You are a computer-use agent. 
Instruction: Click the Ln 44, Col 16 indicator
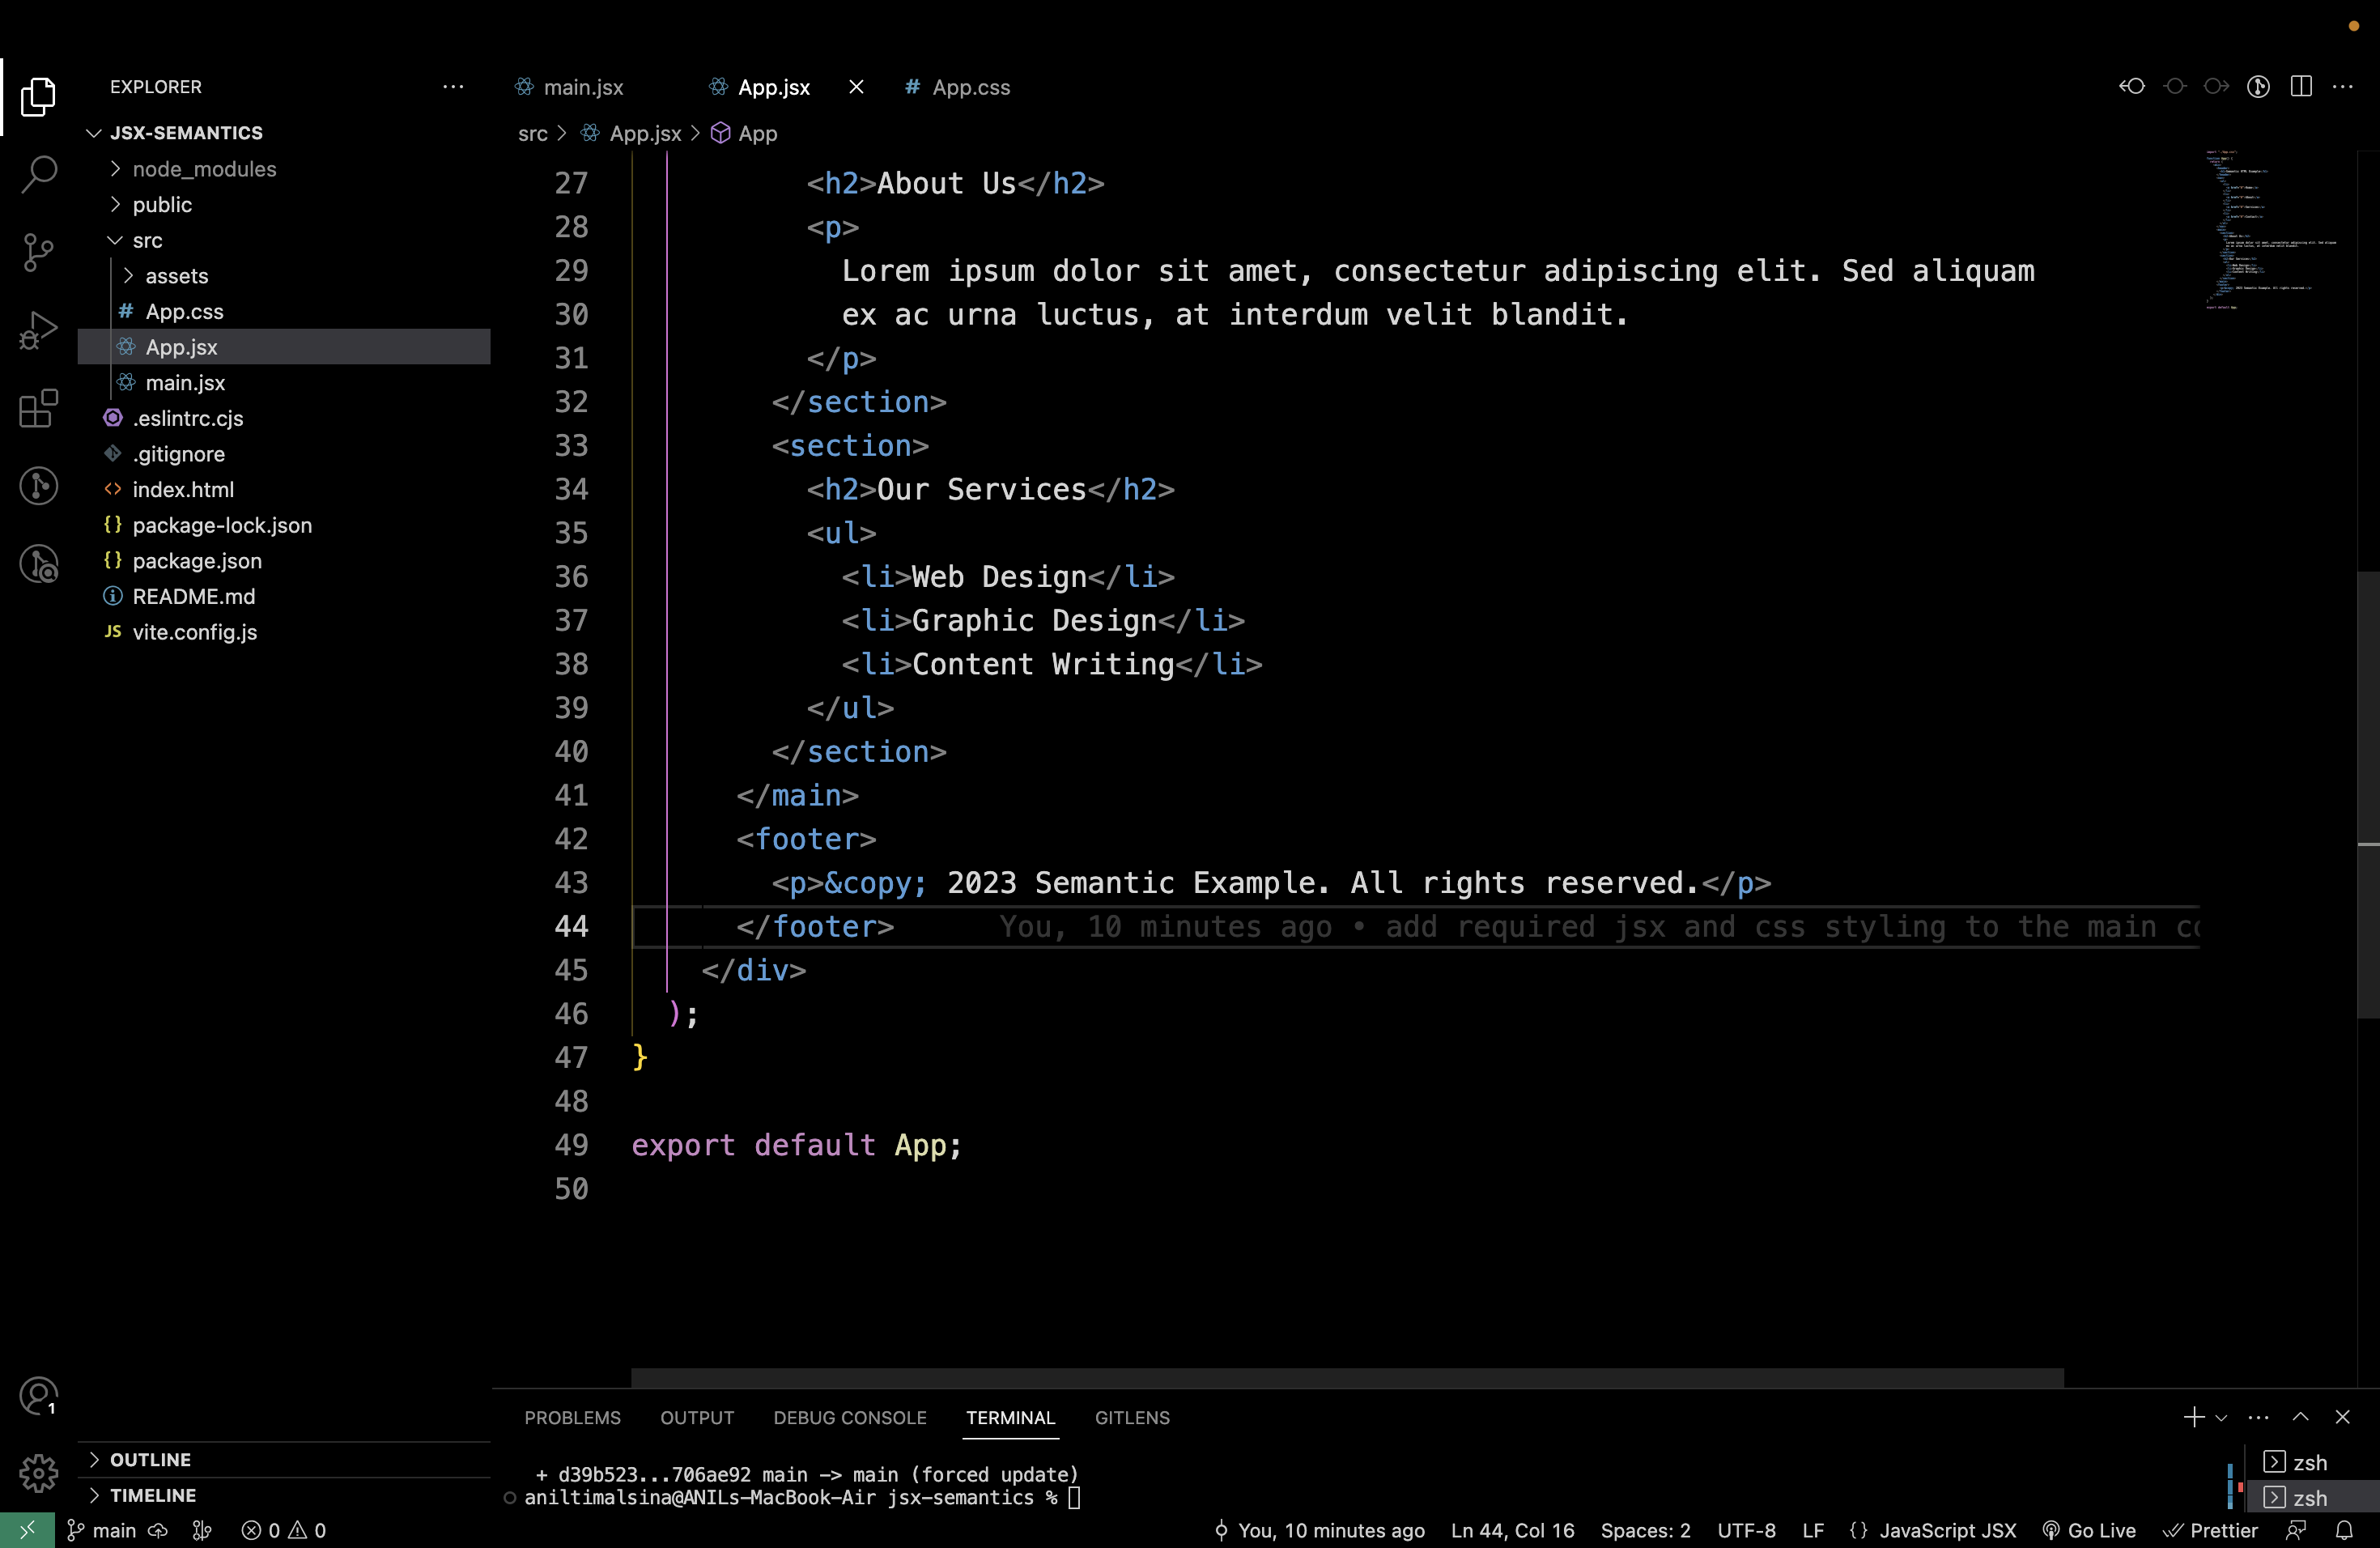click(1512, 1530)
